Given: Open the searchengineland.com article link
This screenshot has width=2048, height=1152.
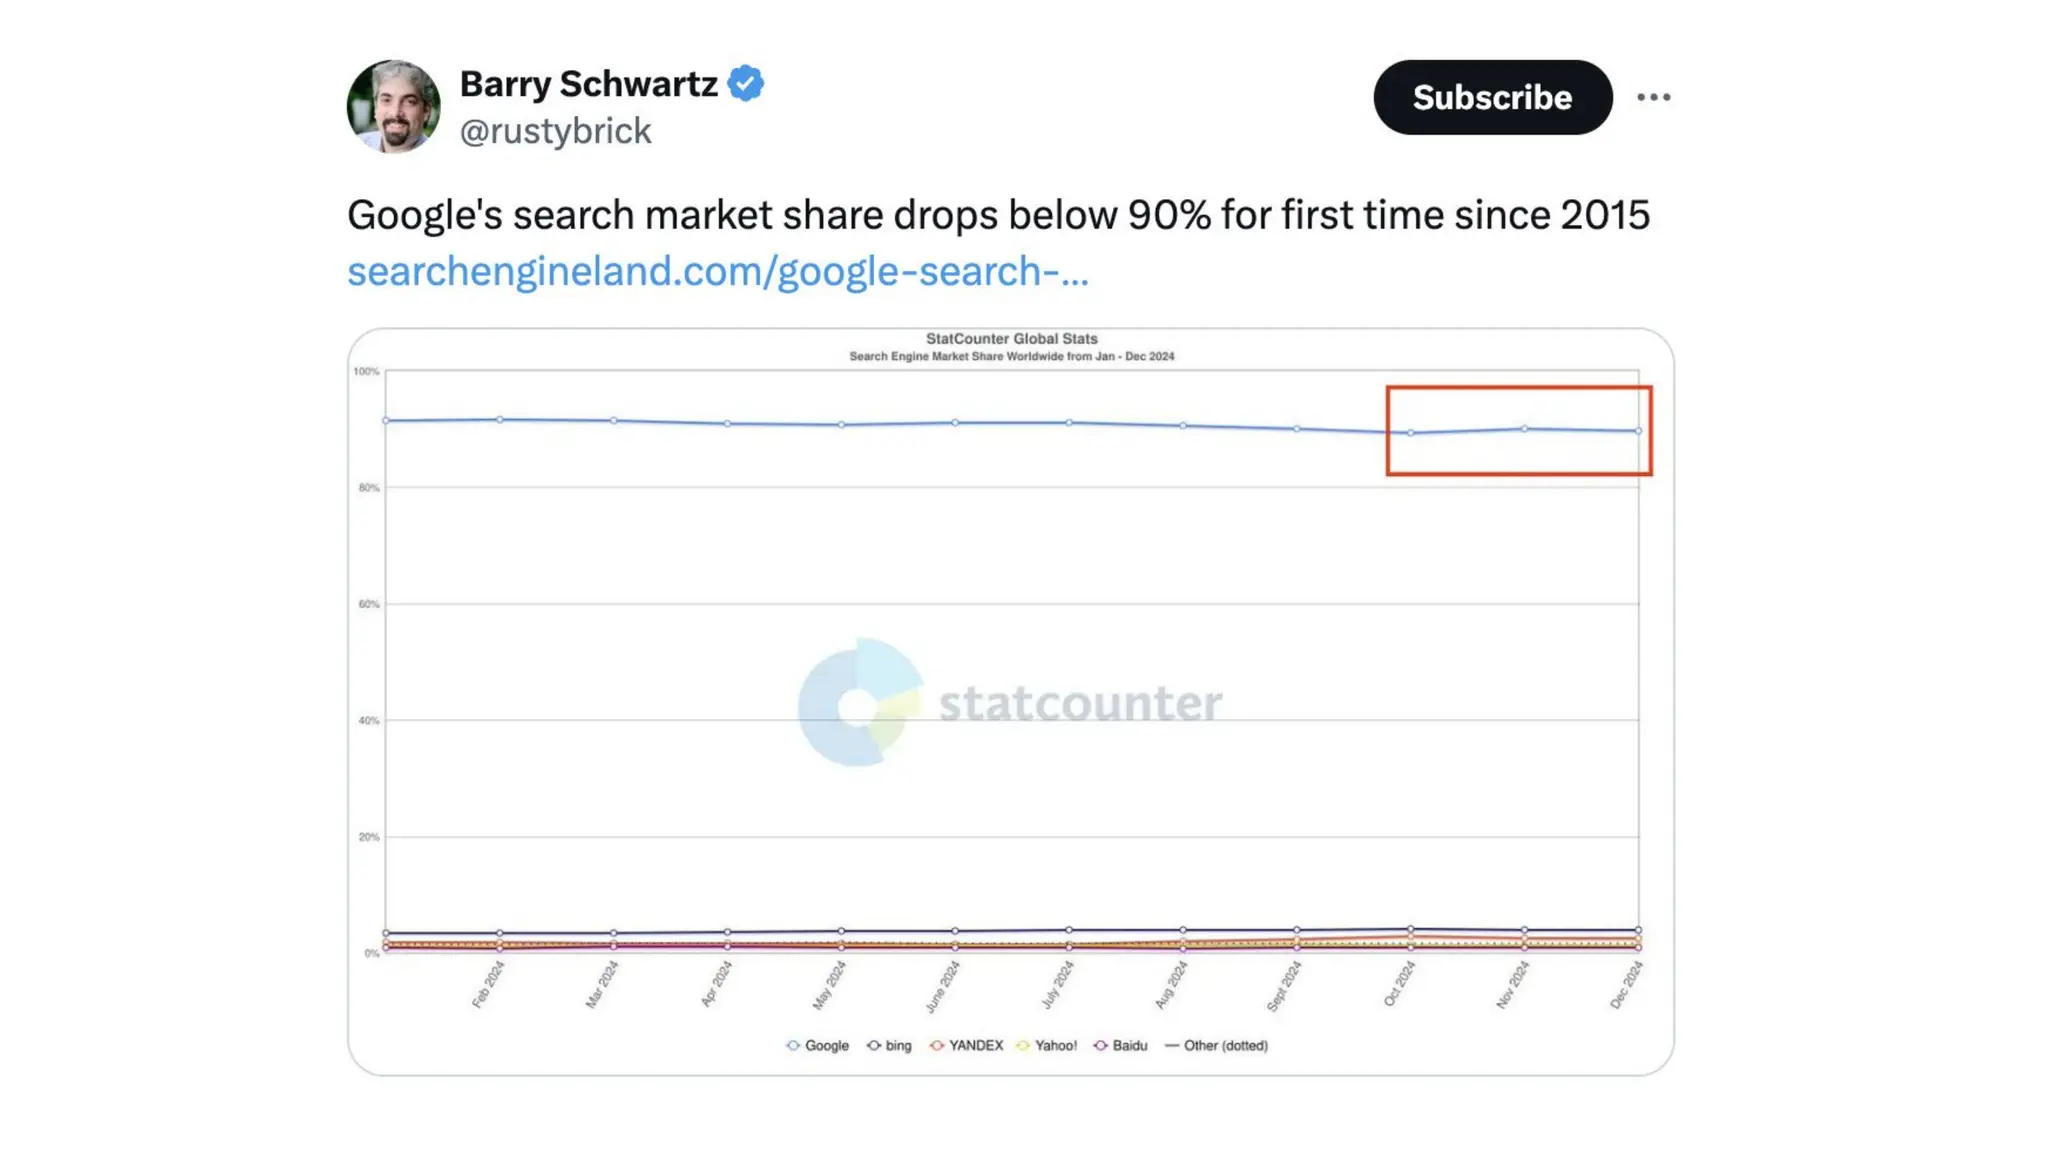Looking at the screenshot, I should pos(717,272).
